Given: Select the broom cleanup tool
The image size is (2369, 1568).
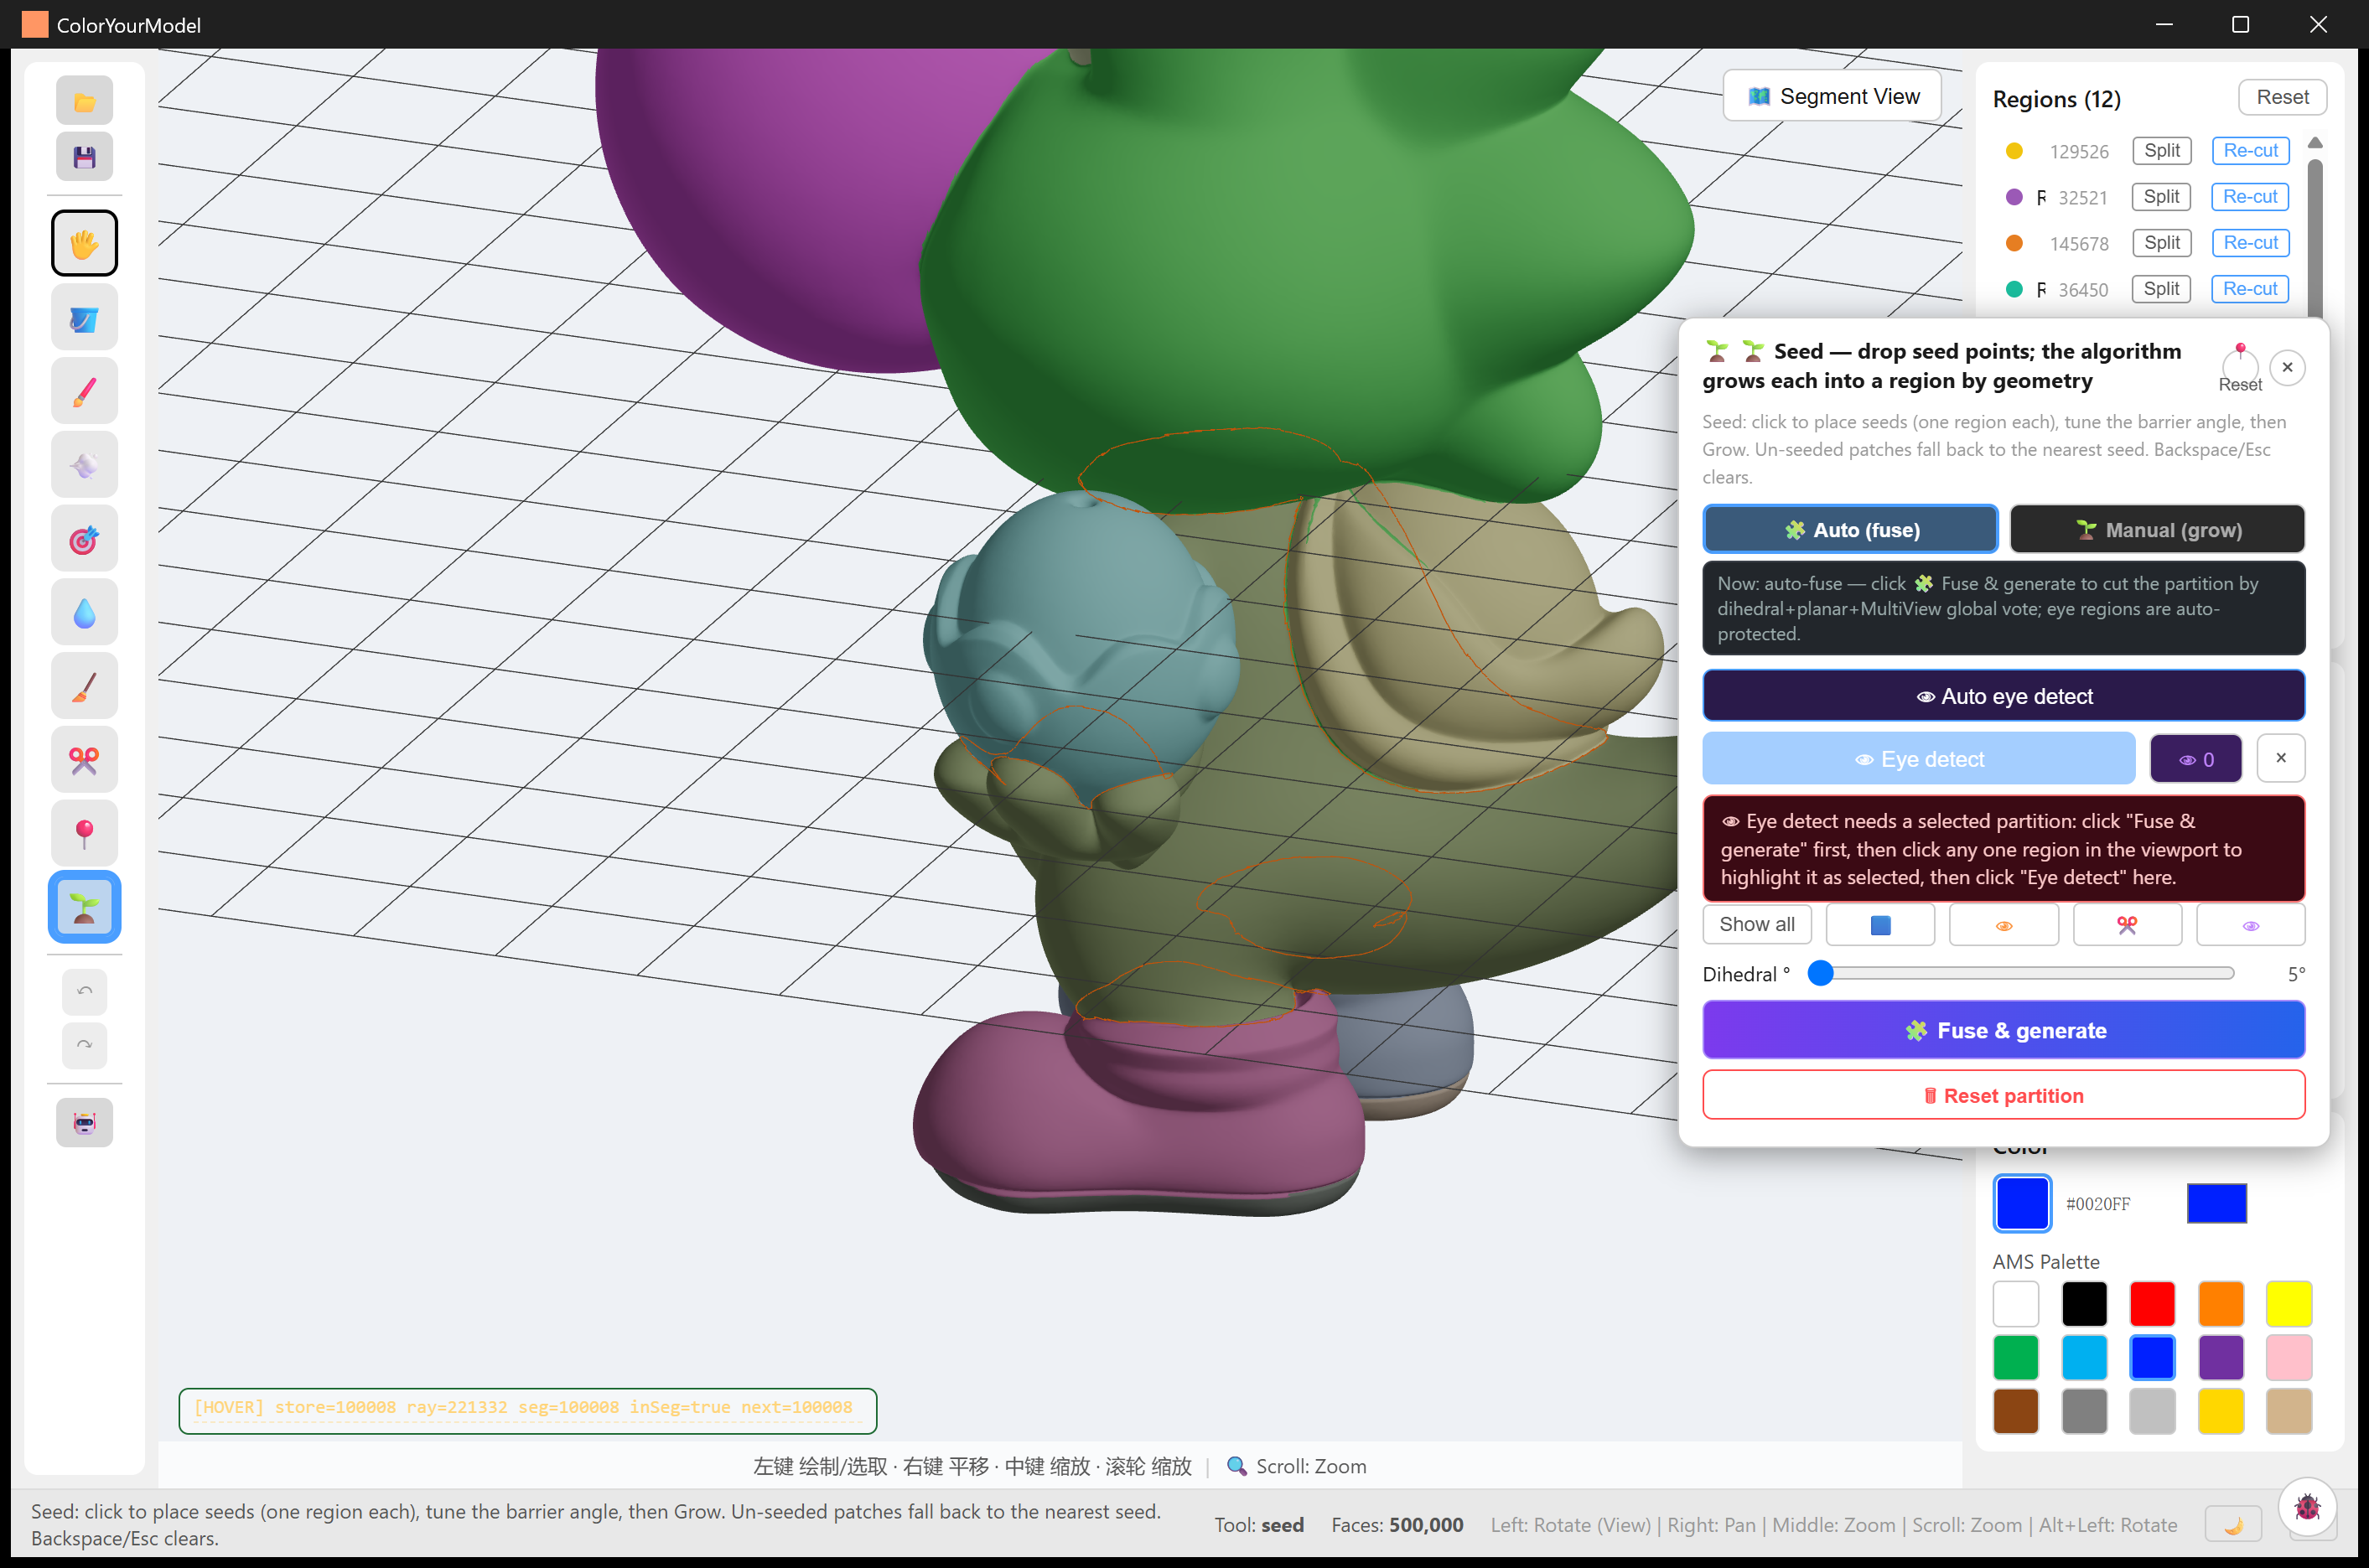Looking at the screenshot, I should [x=84, y=686].
